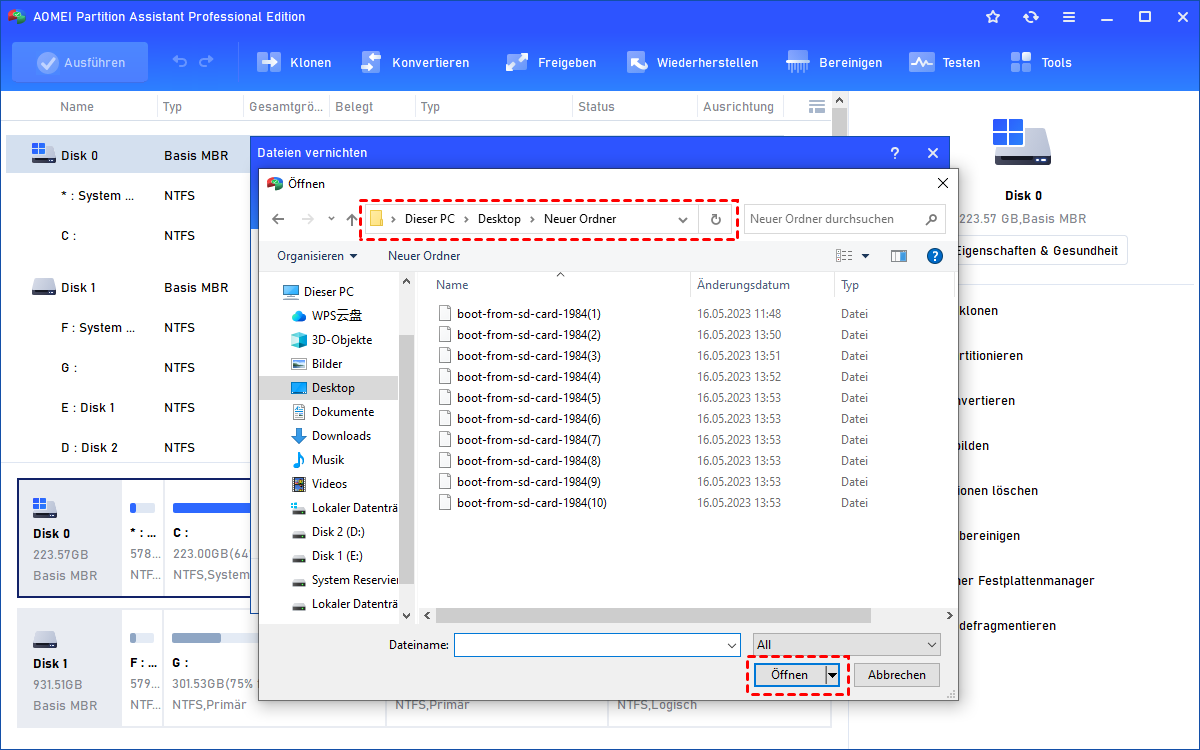Open the recent locations dropdown in toolbar
1200x750 pixels.
[x=333, y=219]
